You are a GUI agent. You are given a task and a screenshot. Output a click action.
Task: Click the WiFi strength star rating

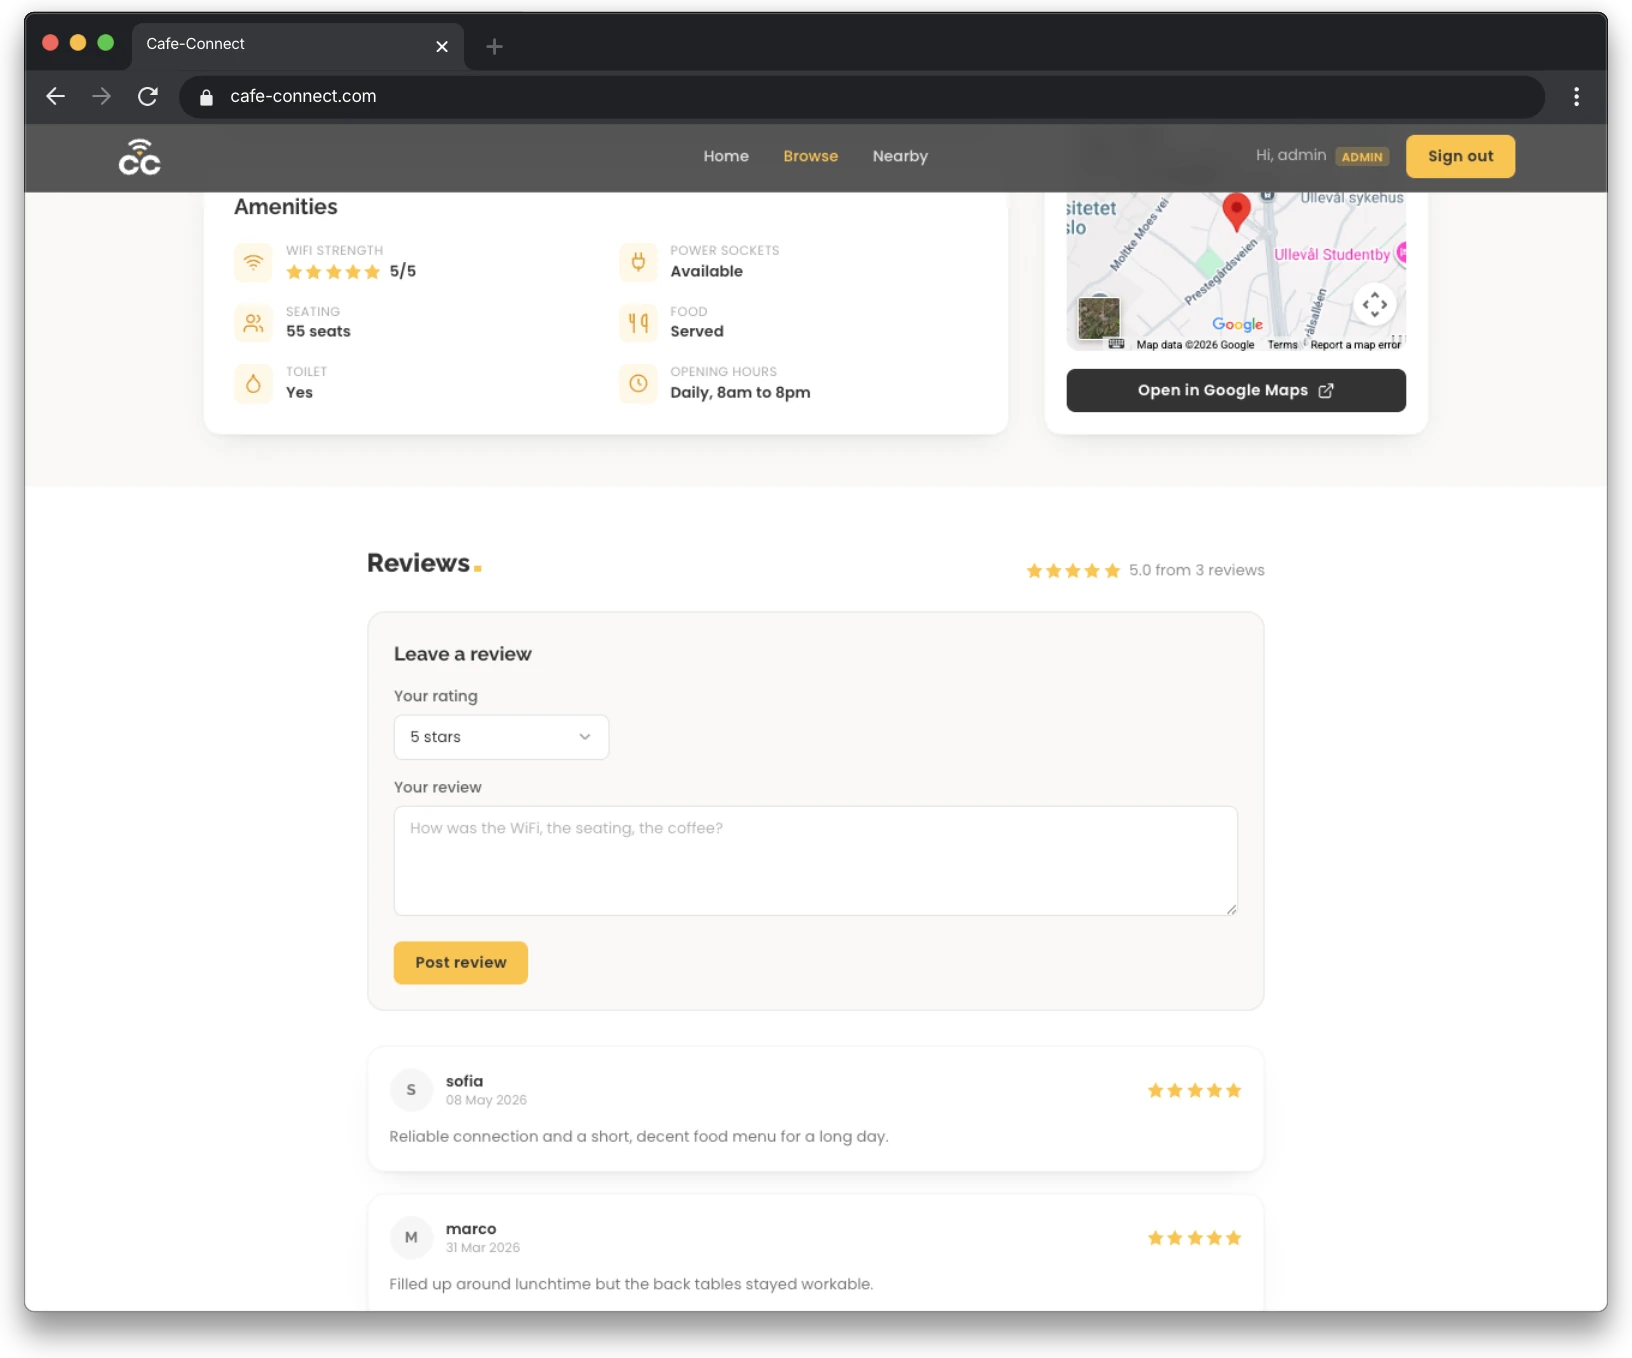(333, 272)
